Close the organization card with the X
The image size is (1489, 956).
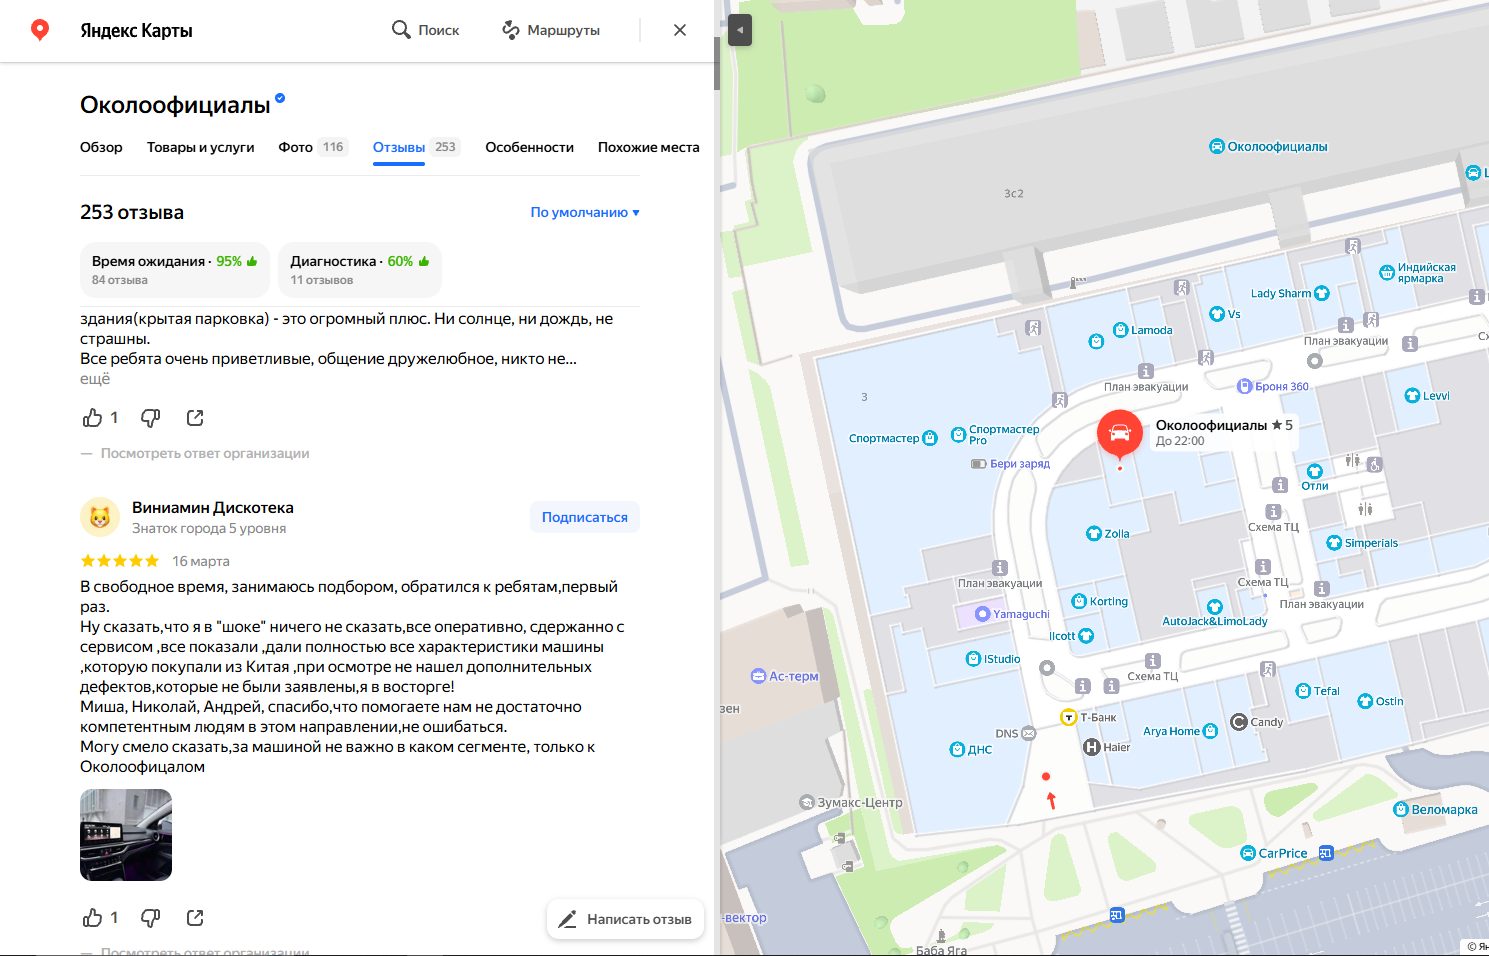pos(680,30)
